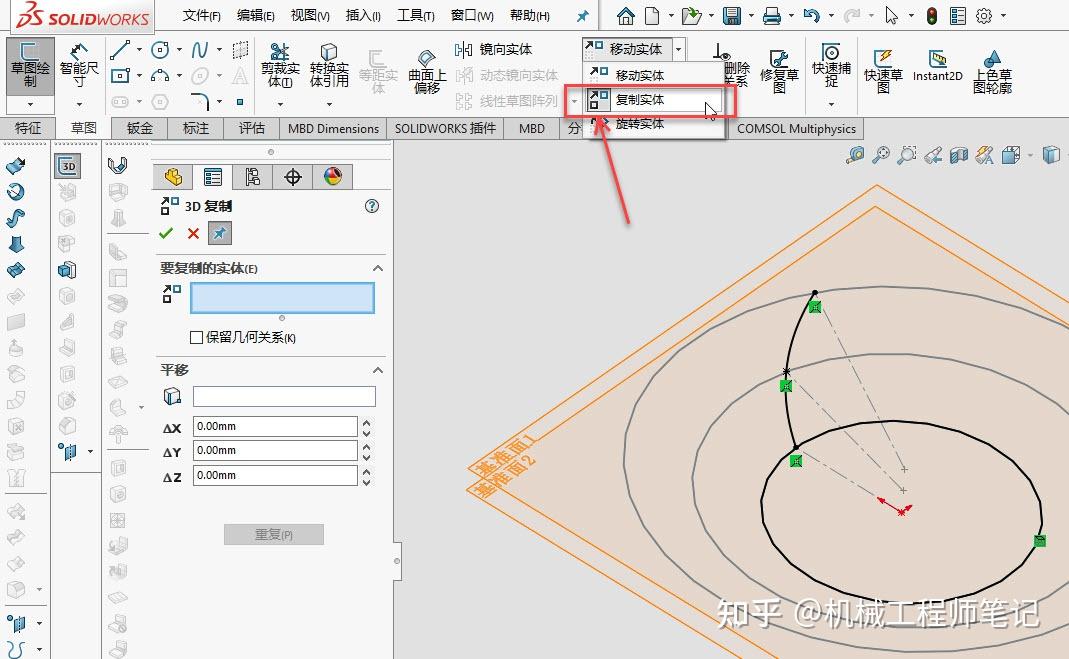This screenshot has width=1069, height=659.
Task: Increase the ΔY value with up stepper
Action: [x=367, y=446]
